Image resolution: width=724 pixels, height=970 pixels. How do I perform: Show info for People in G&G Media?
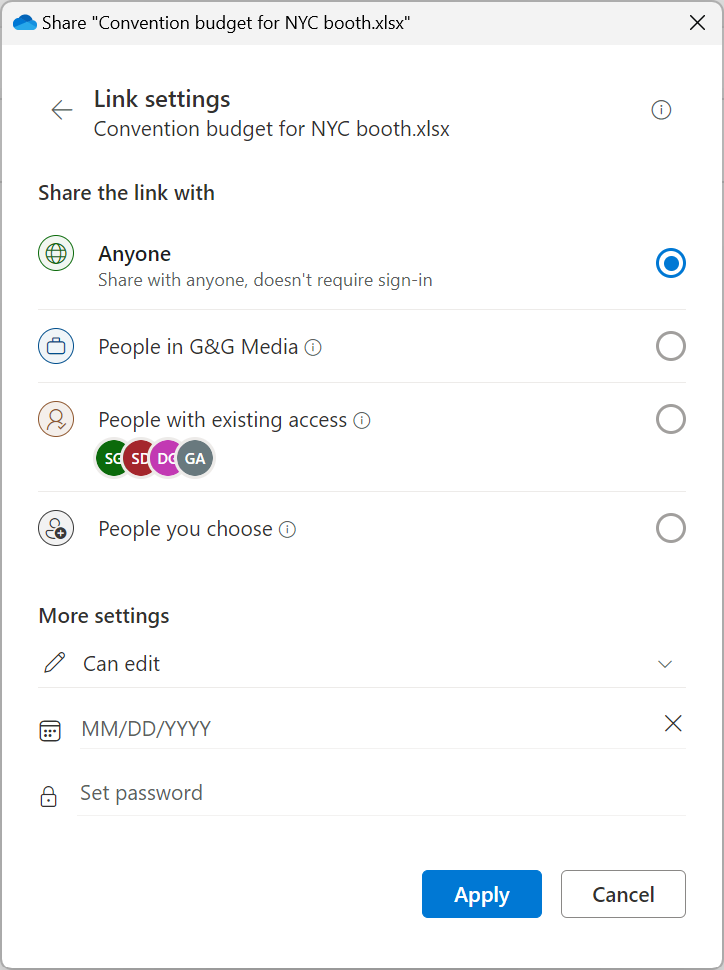click(313, 348)
